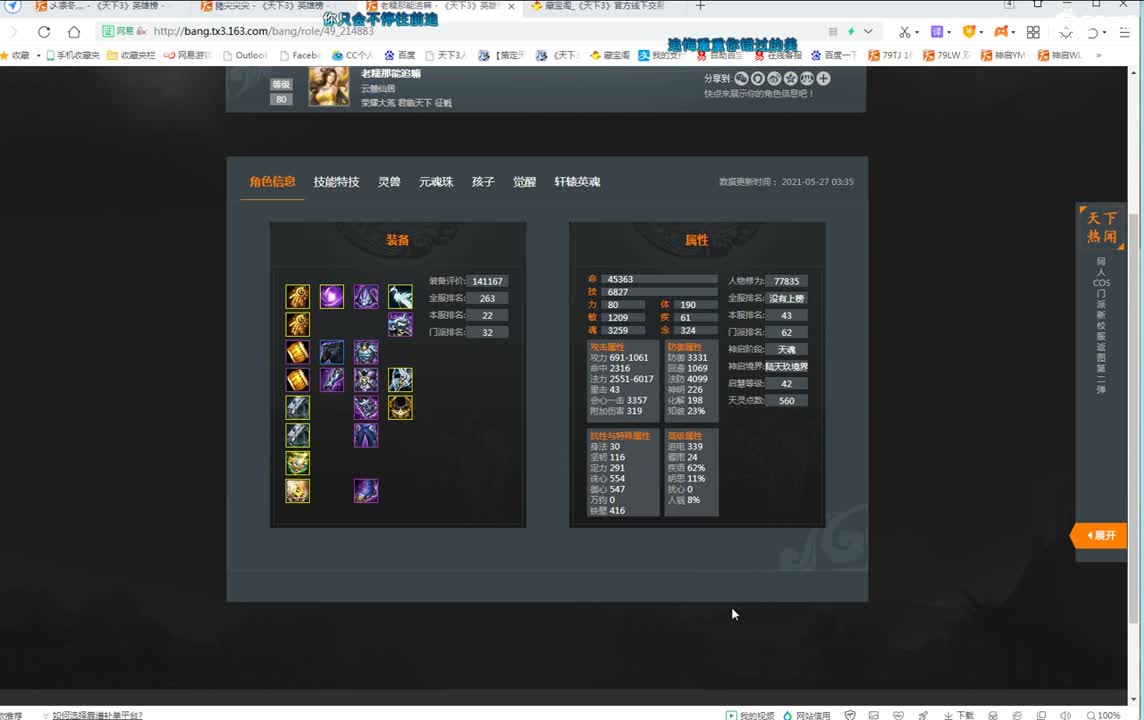Click the picture icon in status bar

[873, 715]
